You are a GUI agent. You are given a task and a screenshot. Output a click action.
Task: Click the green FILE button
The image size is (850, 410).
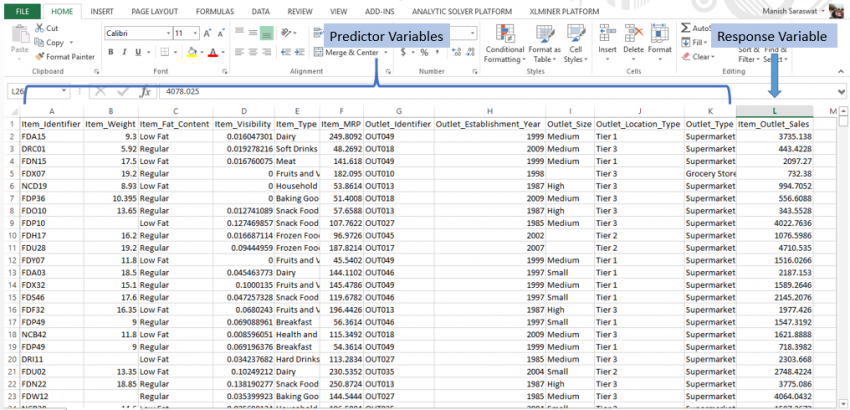pos(21,10)
